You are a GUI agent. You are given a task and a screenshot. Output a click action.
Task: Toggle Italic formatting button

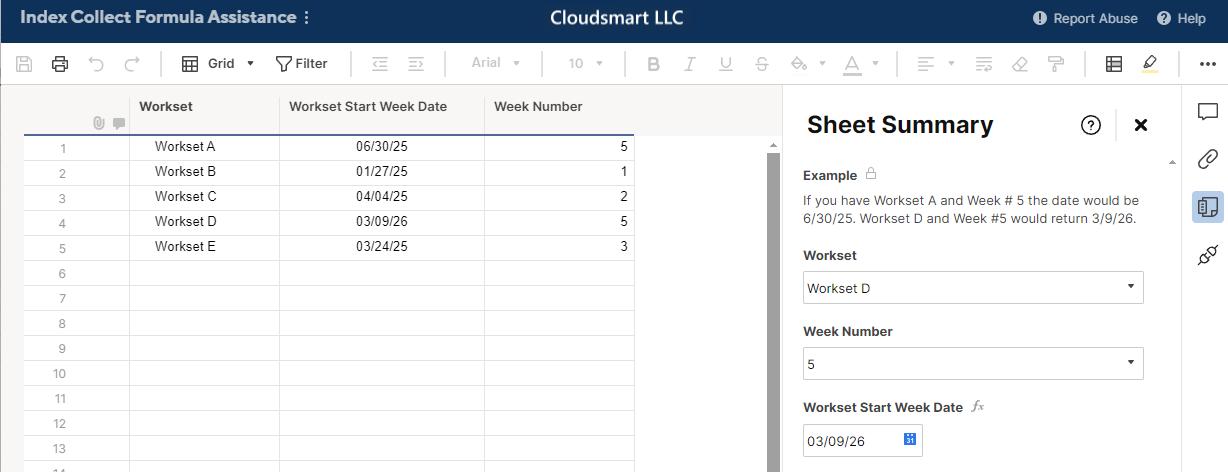689,64
